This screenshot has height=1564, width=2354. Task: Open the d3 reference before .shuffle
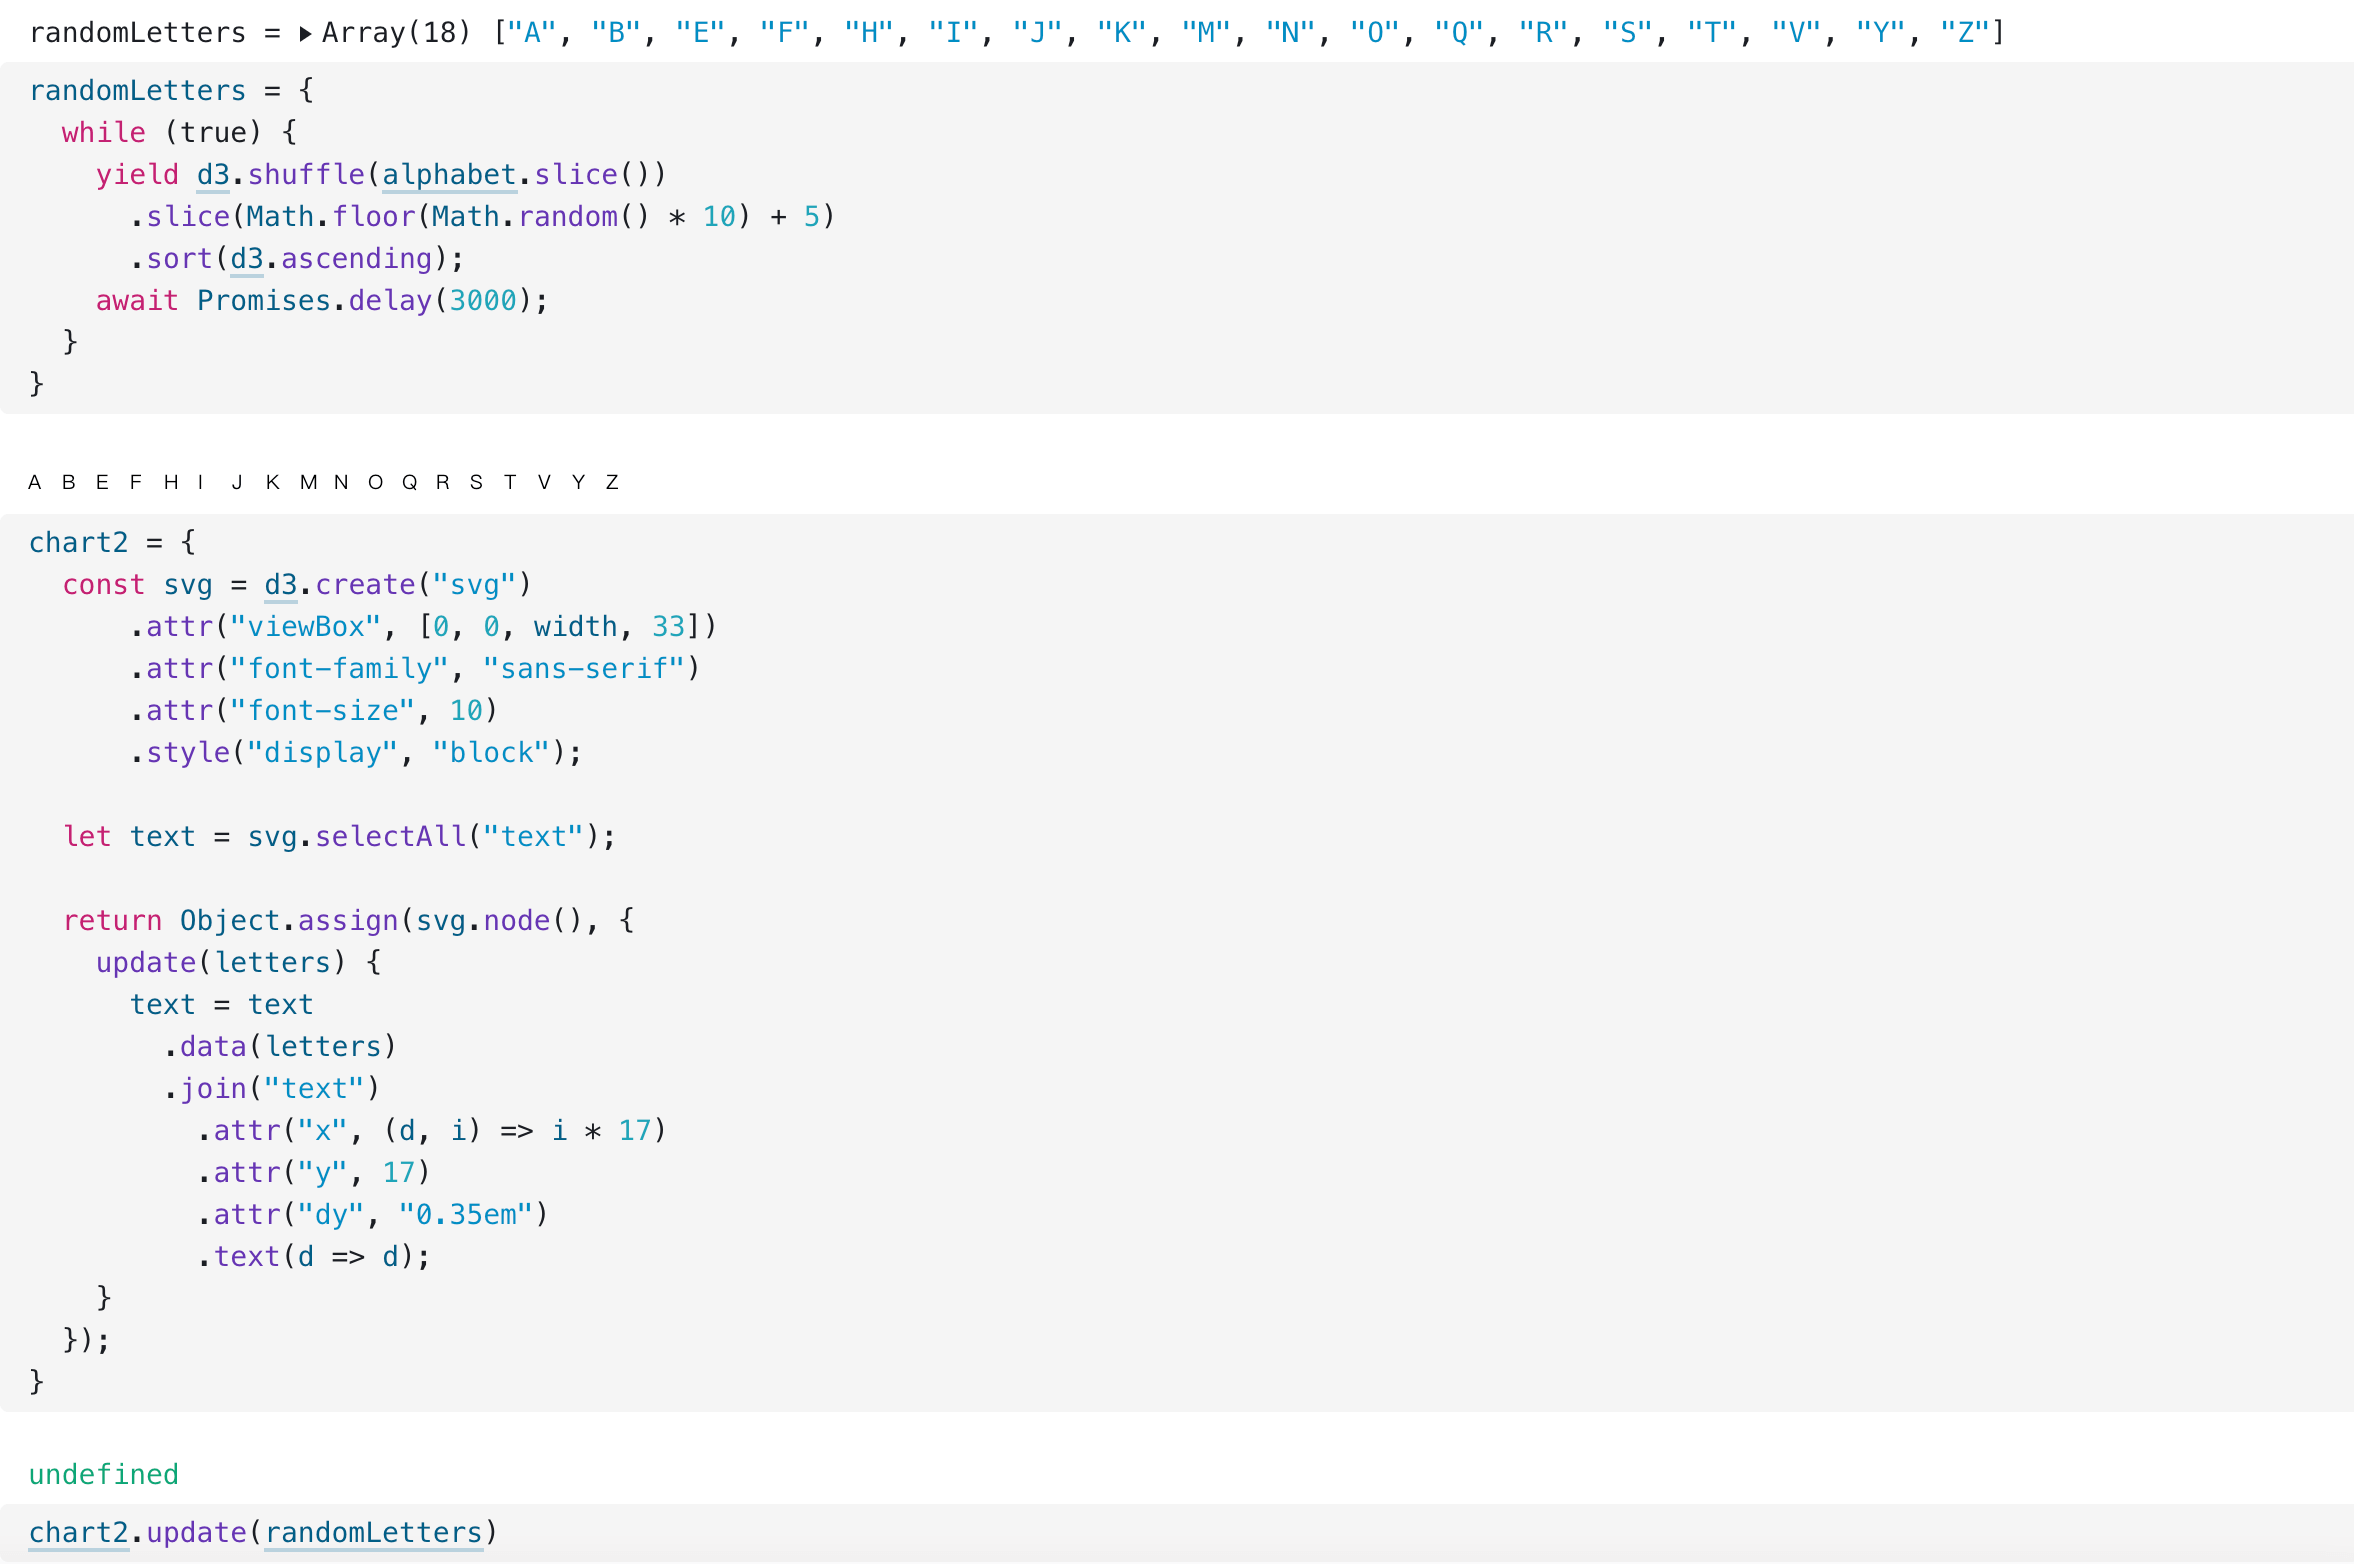tap(213, 175)
